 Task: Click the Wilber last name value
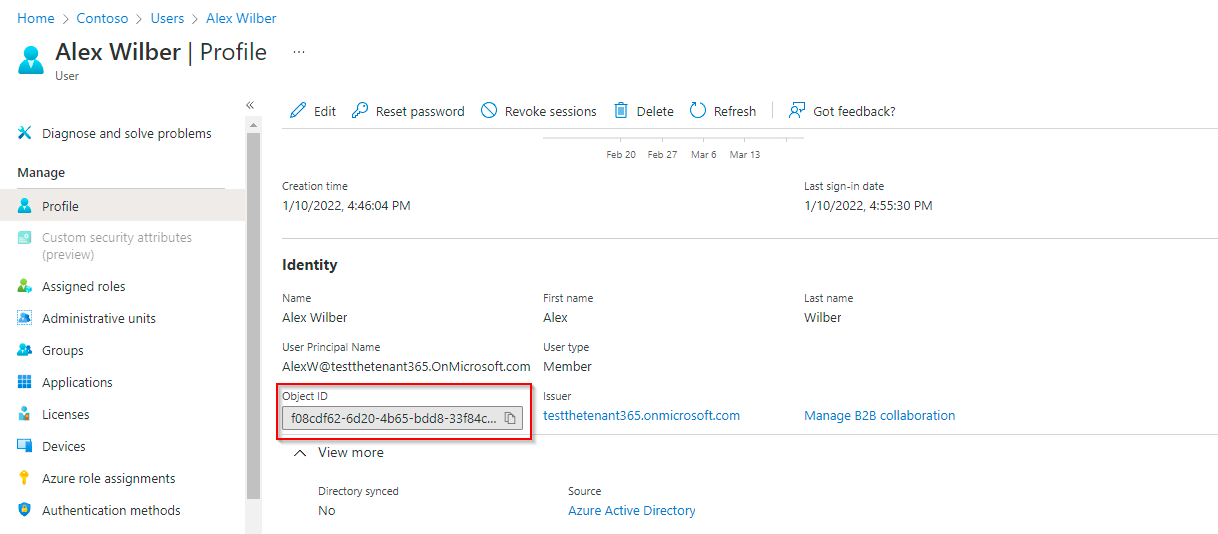[823, 317]
